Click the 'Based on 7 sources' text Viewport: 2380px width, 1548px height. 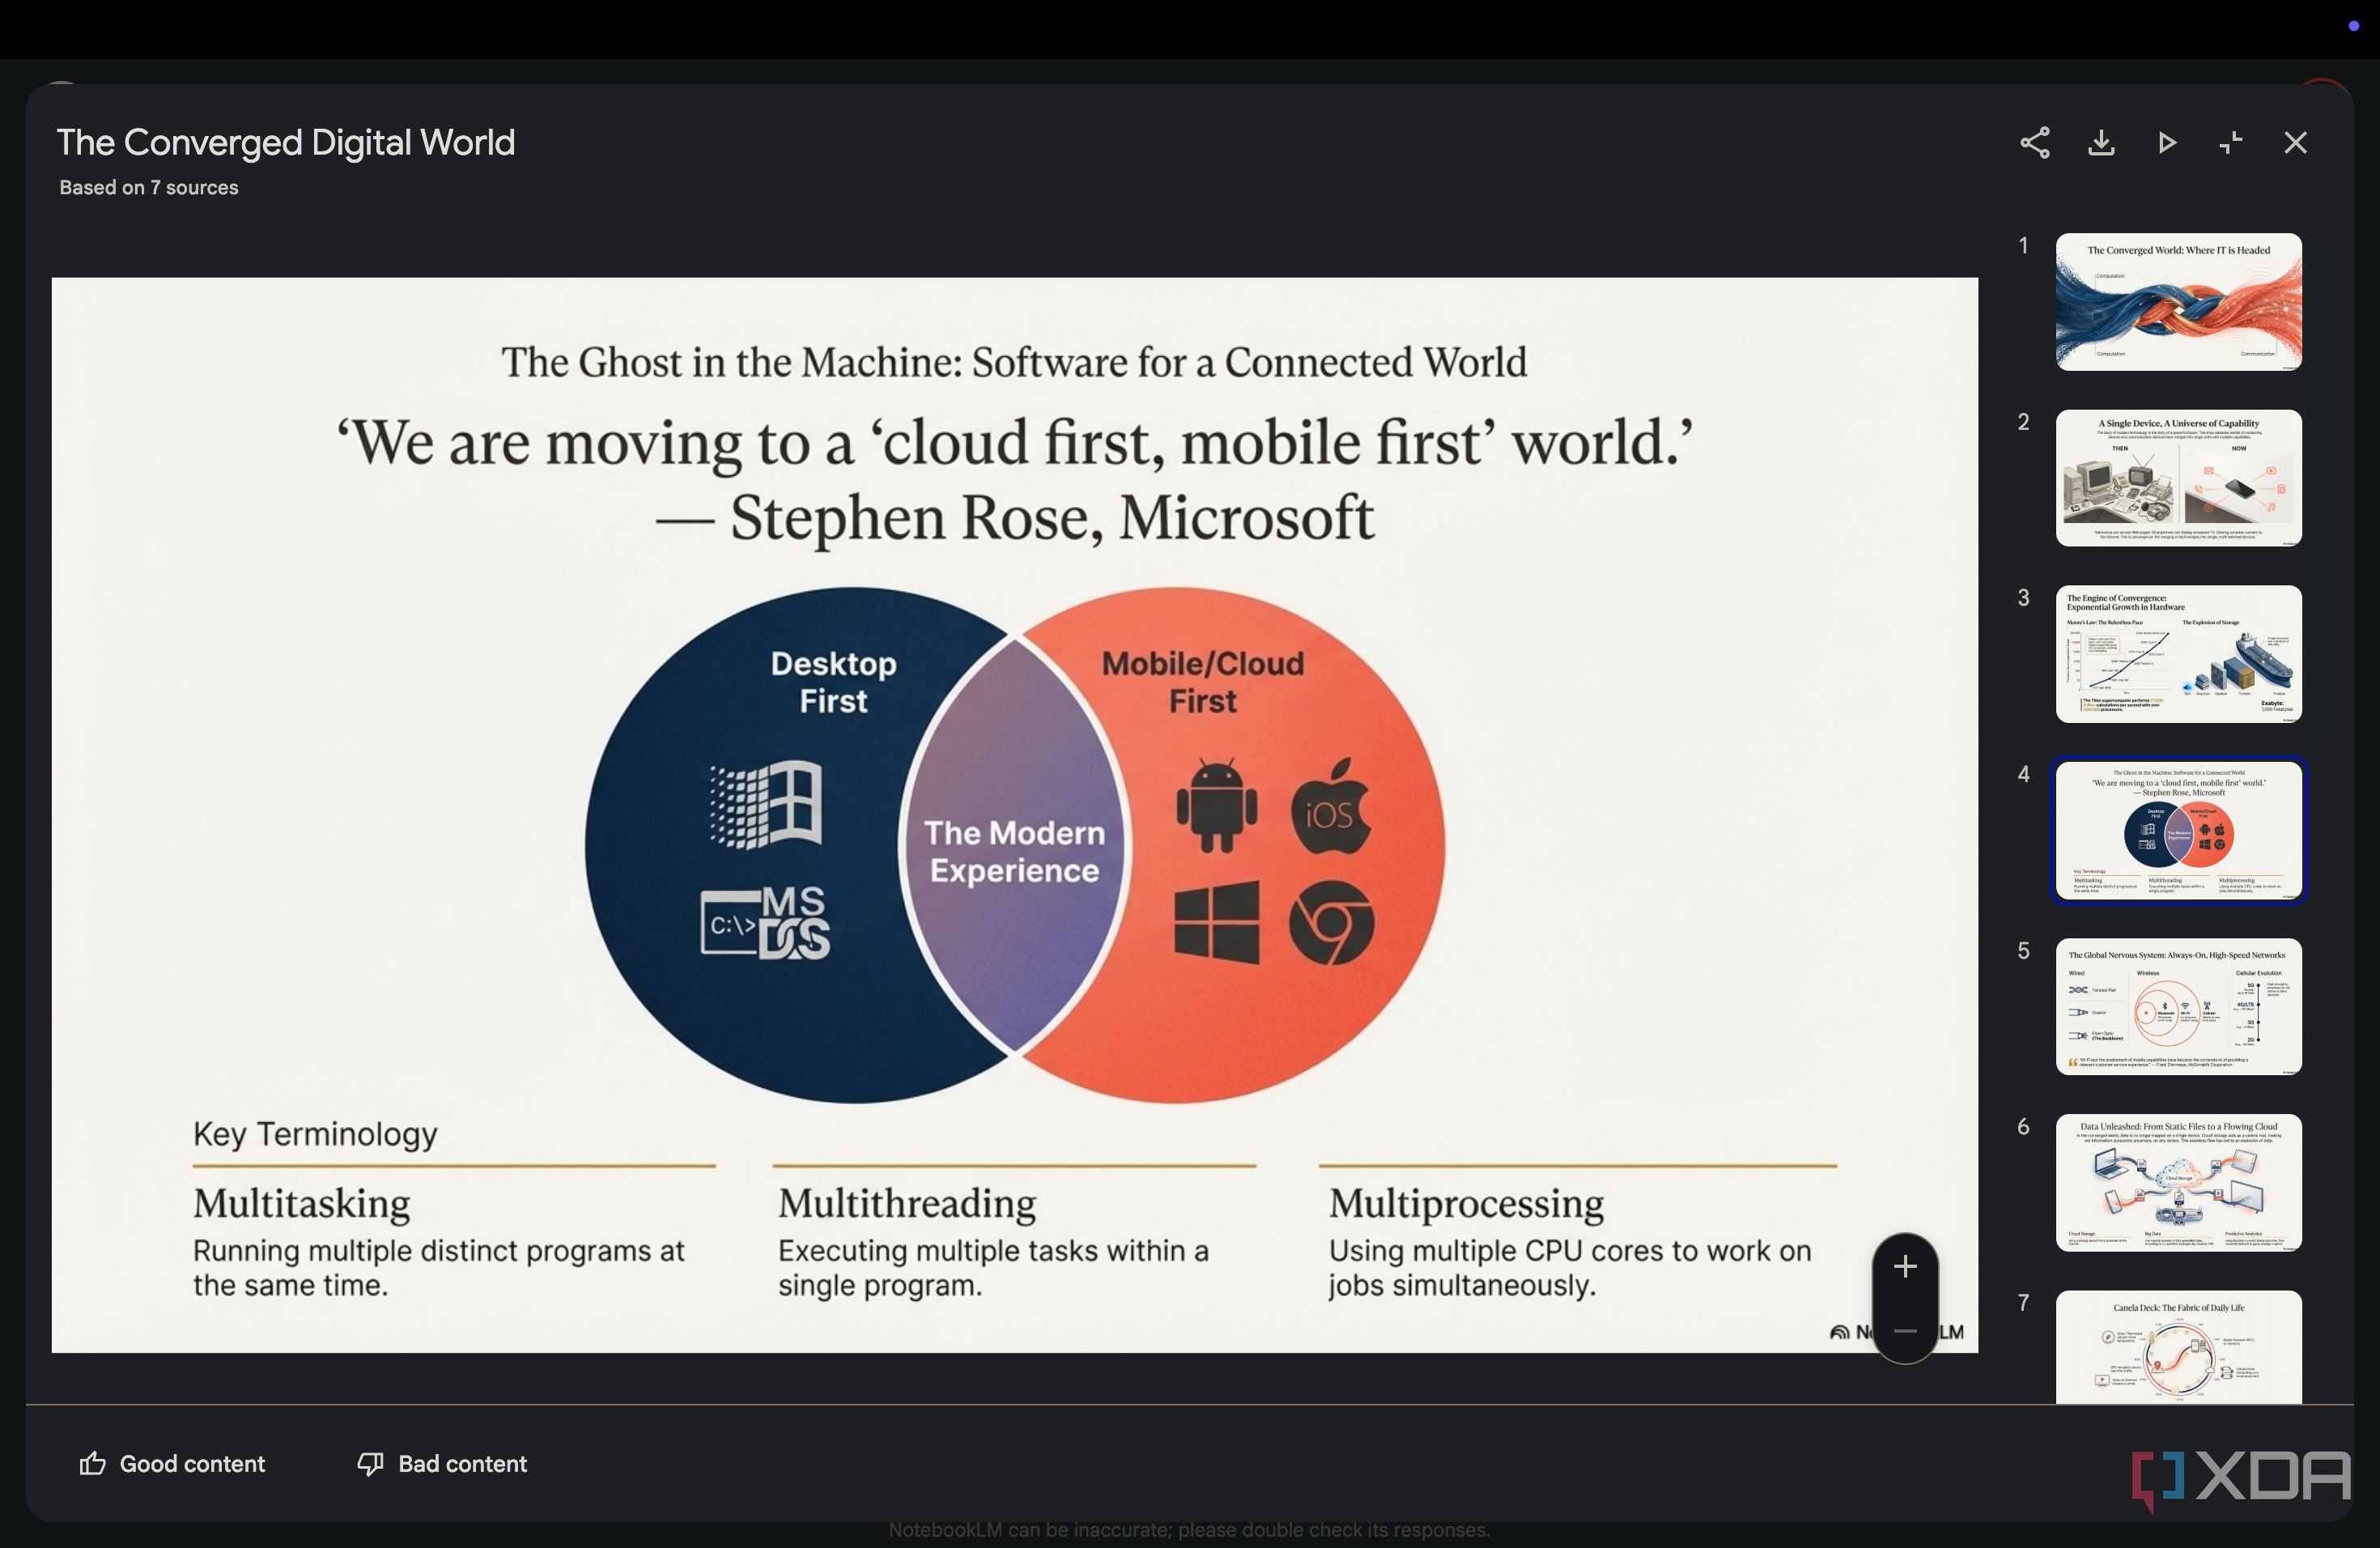[x=149, y=188]
